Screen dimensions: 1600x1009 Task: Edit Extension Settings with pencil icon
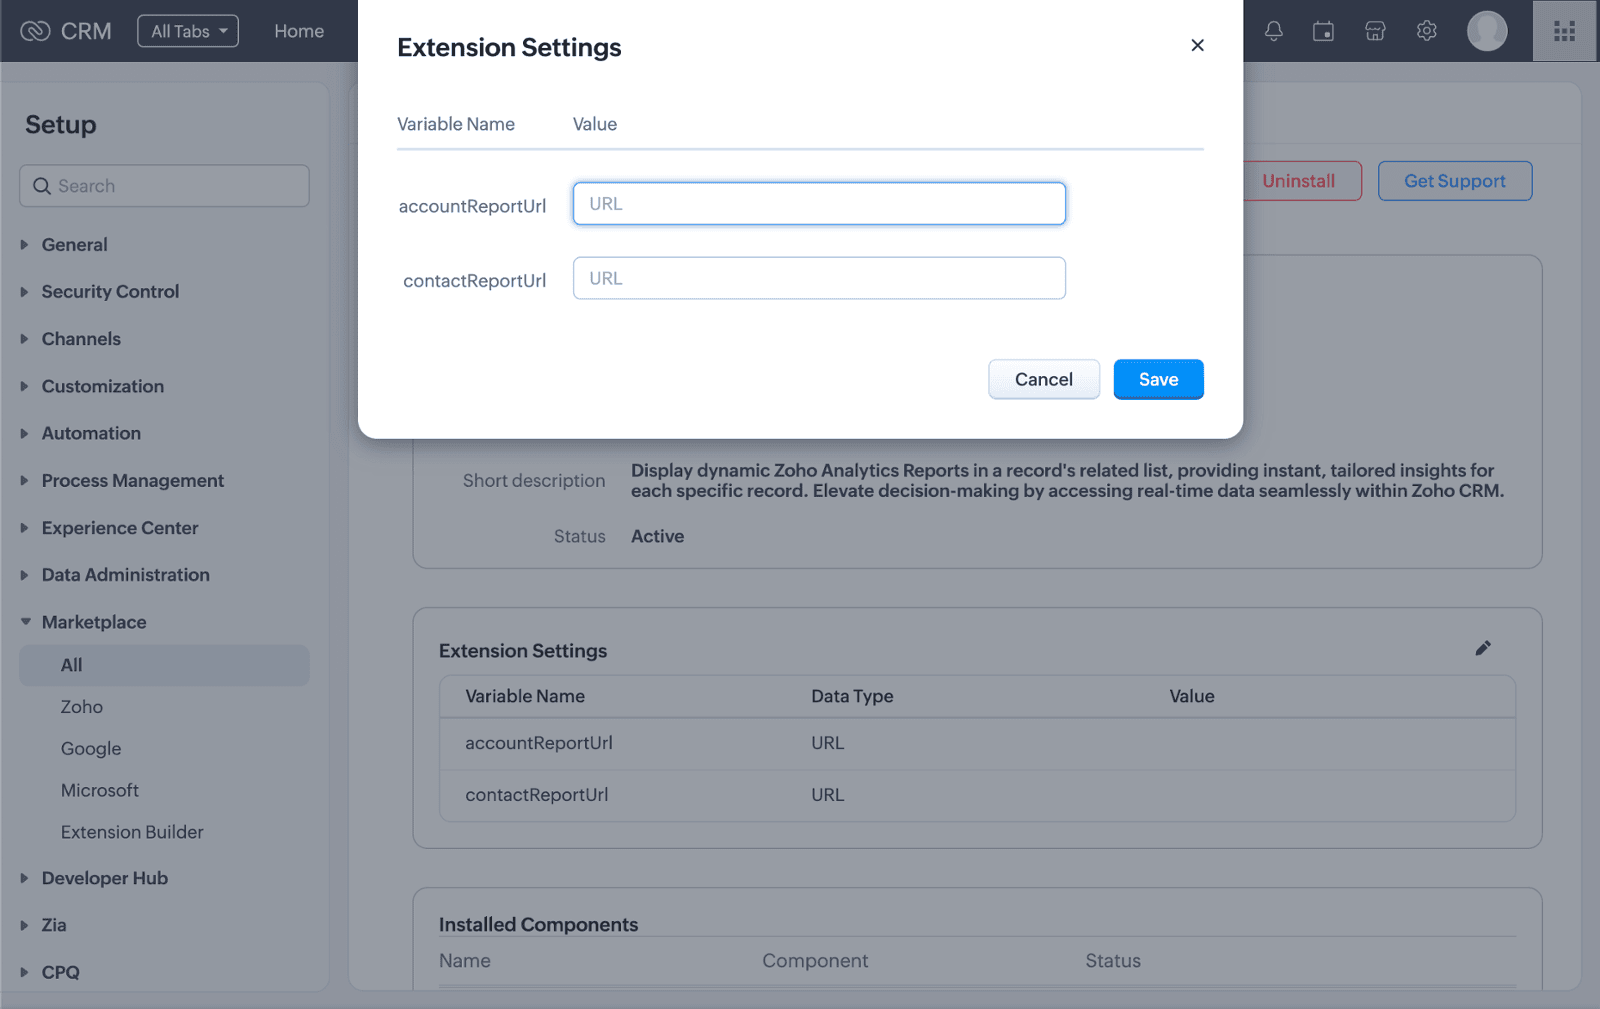click(x=1483, y=648)
